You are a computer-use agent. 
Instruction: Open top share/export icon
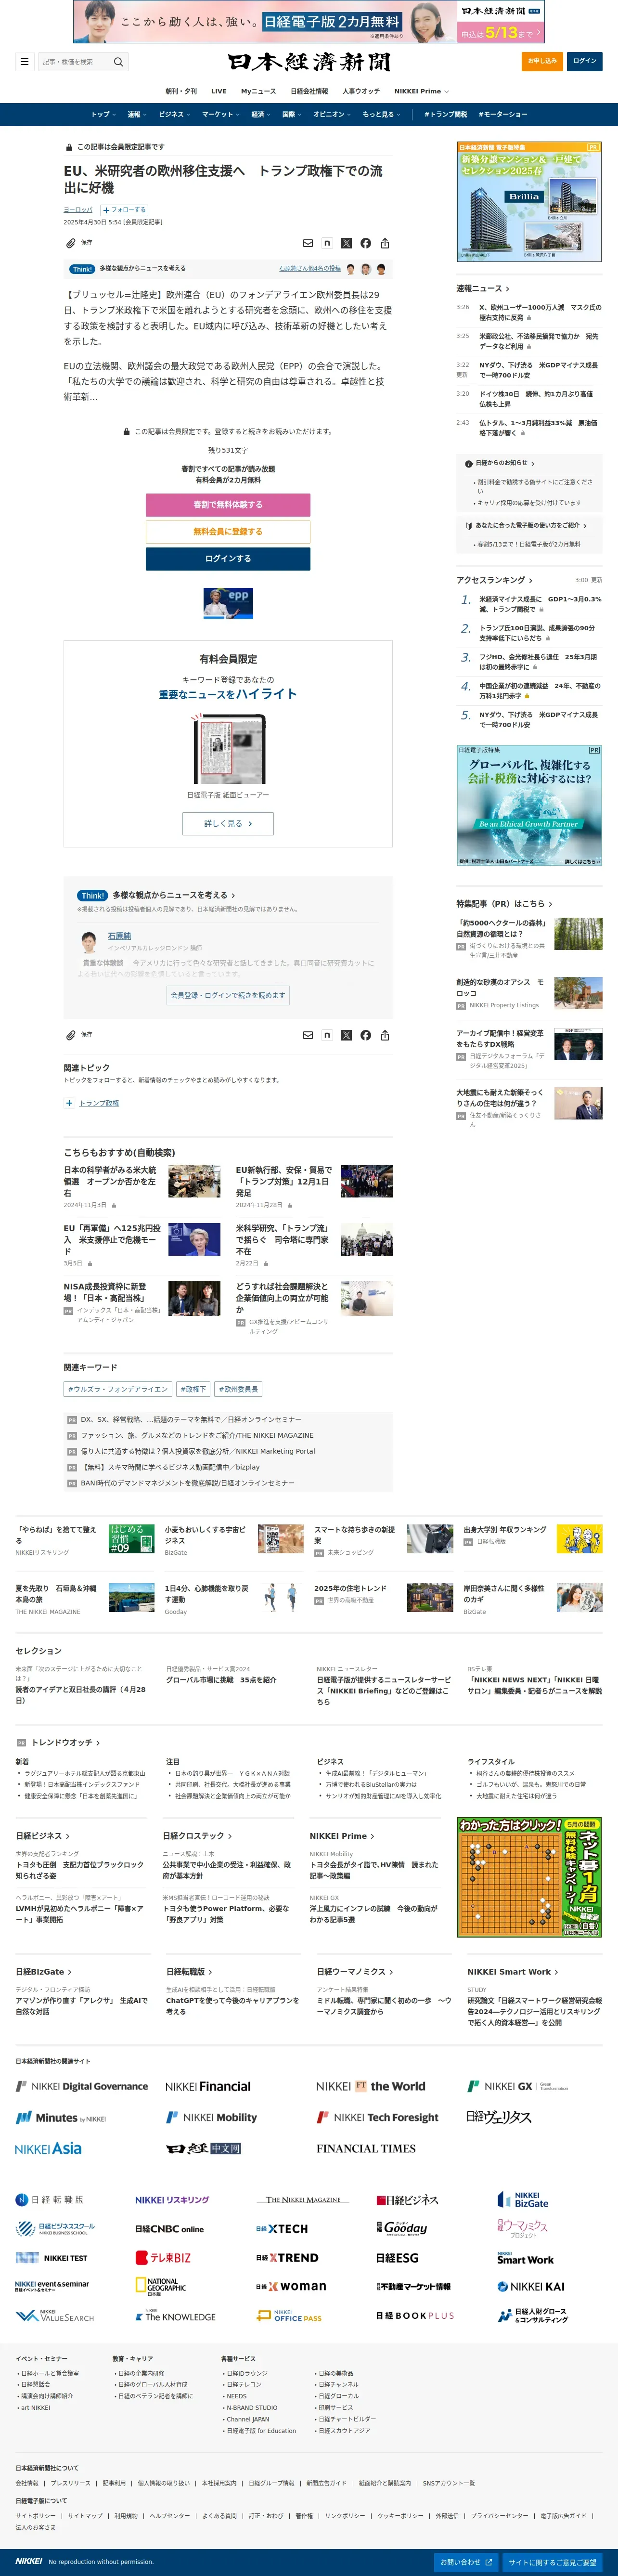click(385, 243)
